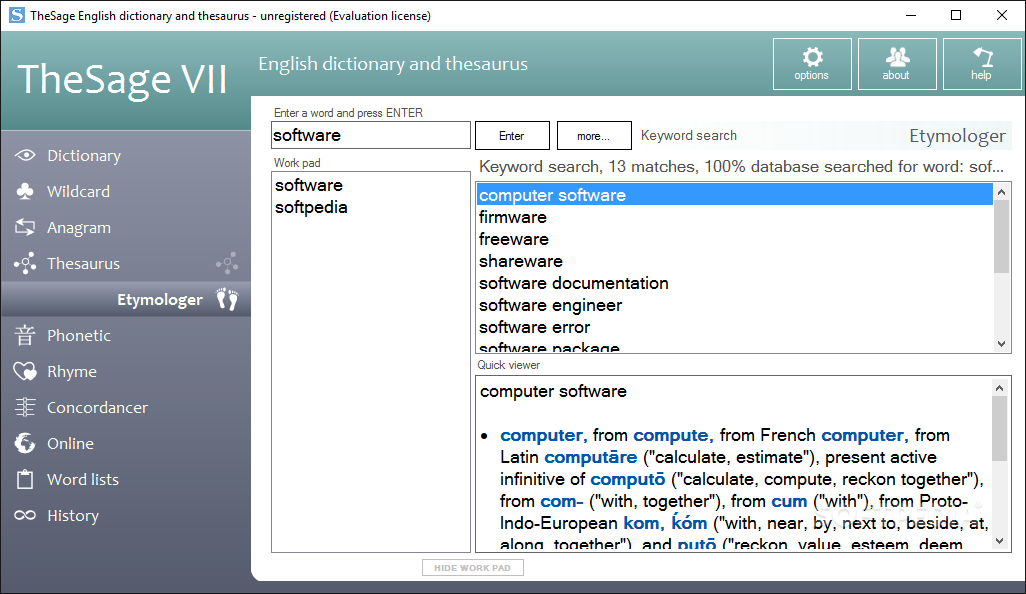Open the Rhyme search
The image size is (1026, 594).
72,372
